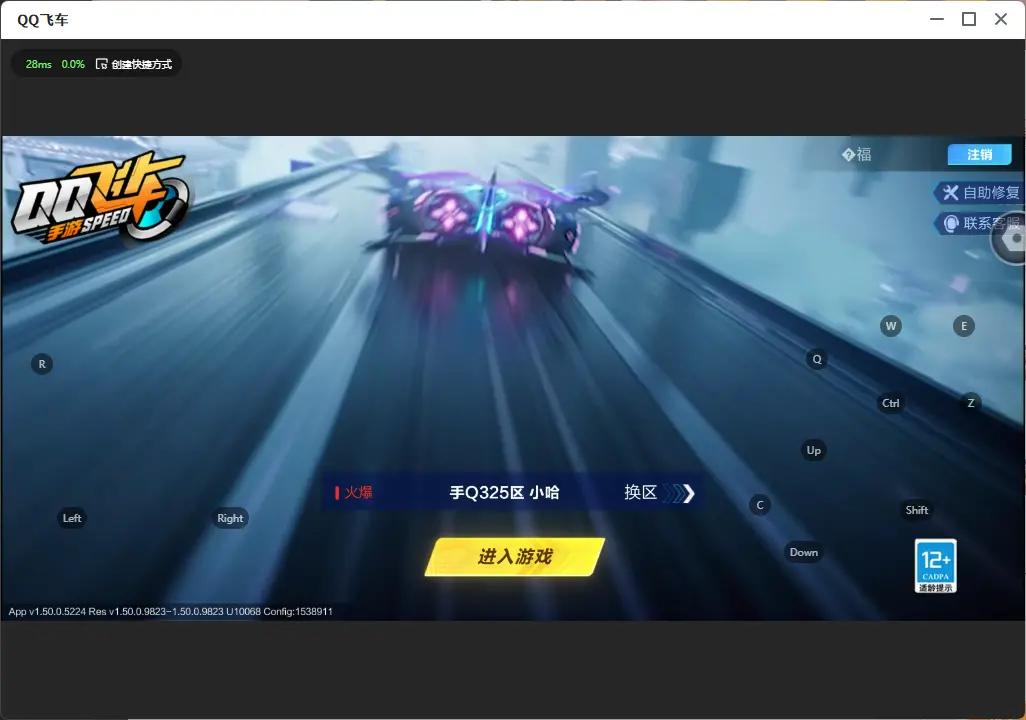Click the 福 account name text
Image resolution: width=1026 pixels, height=720 pixels.
point(857,154)
